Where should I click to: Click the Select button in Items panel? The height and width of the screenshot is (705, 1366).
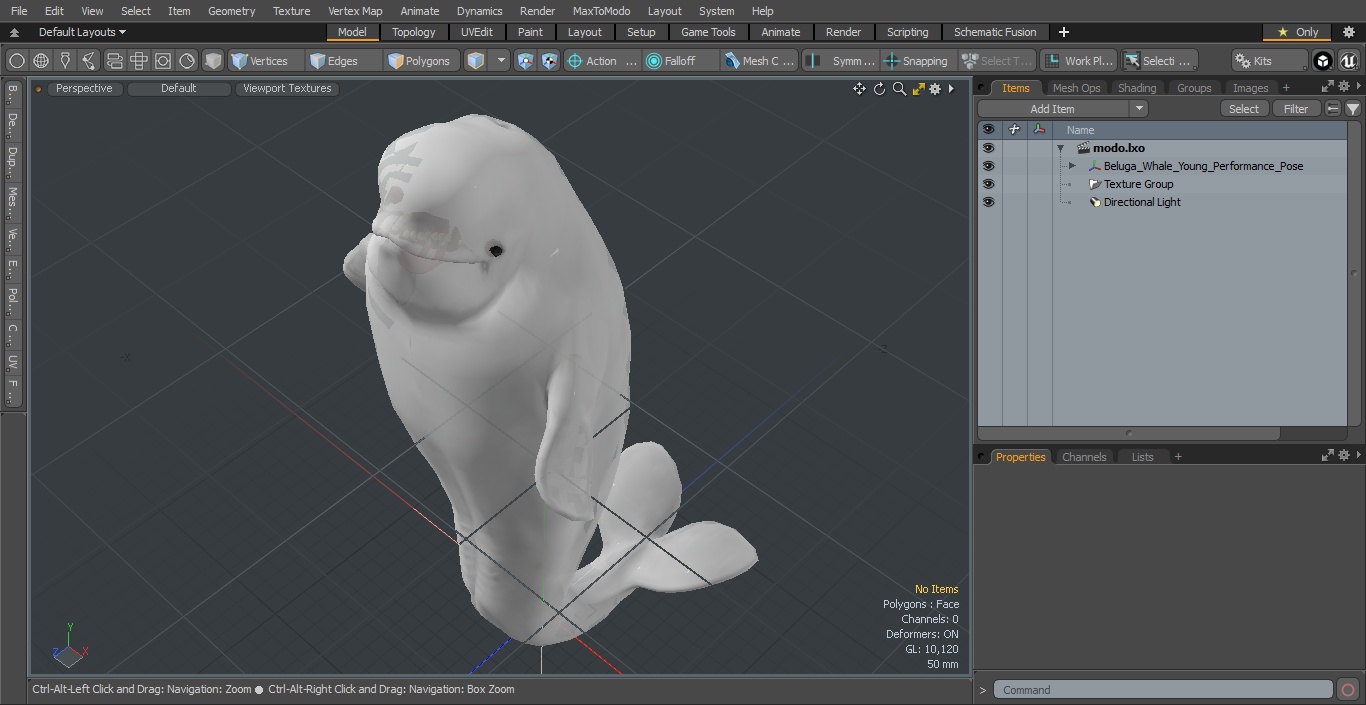click(1244, 109)
